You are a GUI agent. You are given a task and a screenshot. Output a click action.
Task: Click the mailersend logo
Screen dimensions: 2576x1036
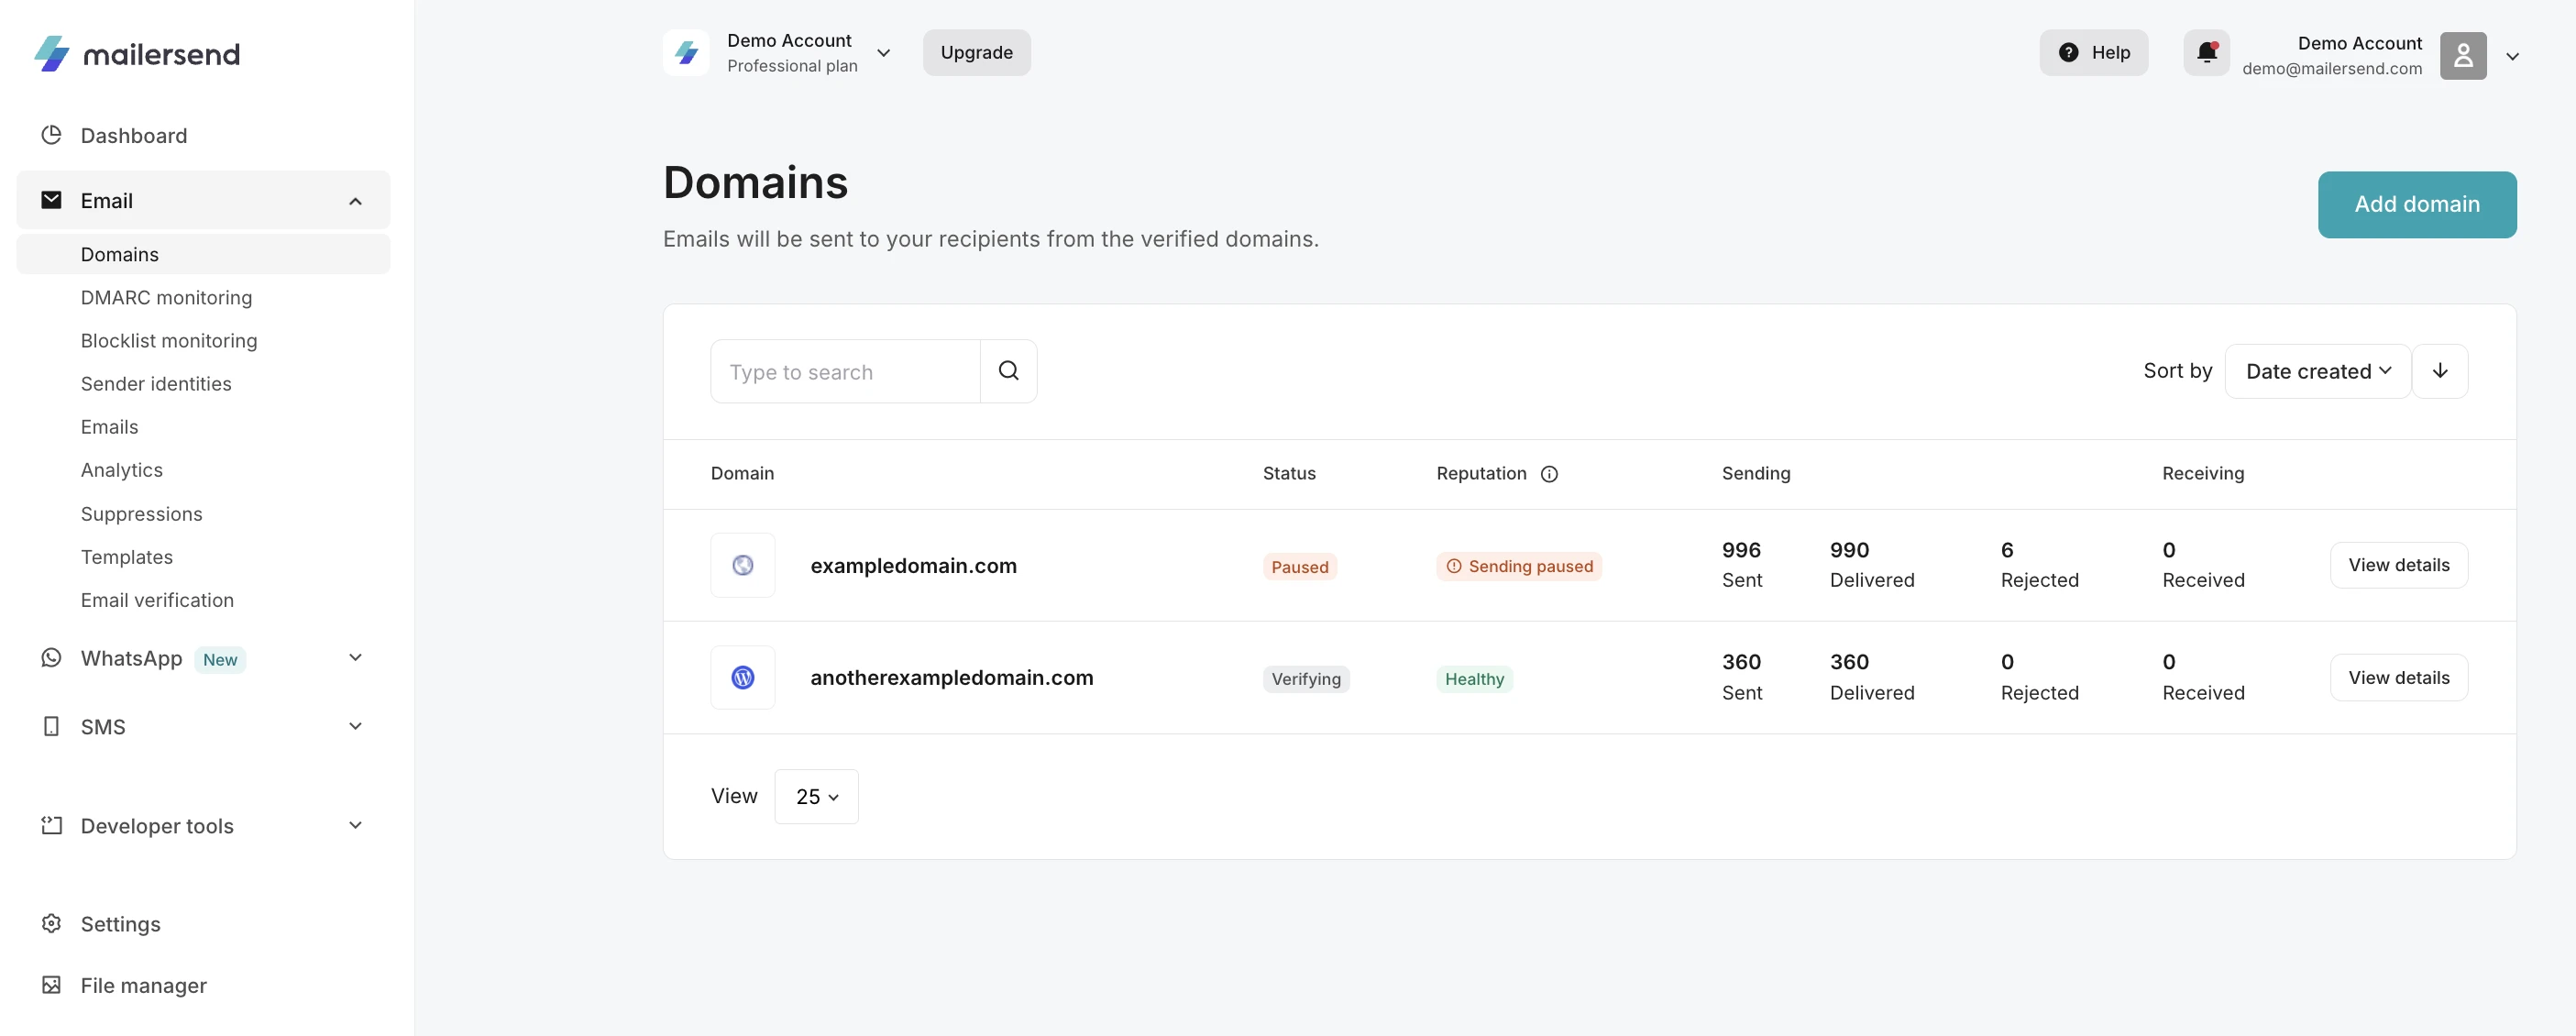pos(137,54)
